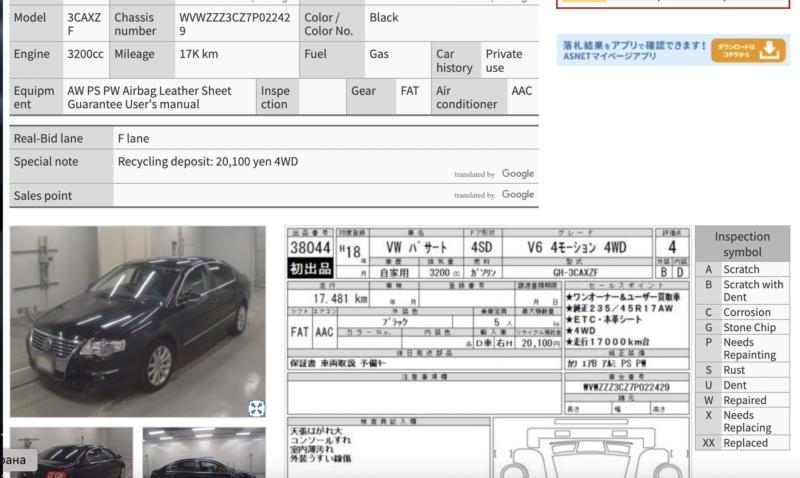Screen dimensions: 800x478
Task: Click the partially hidden overlay label at bottom-left
Action: coord(17,460)
